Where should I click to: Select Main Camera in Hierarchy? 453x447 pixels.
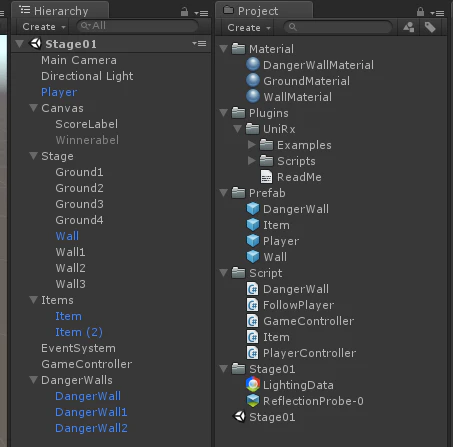point(79,60)
